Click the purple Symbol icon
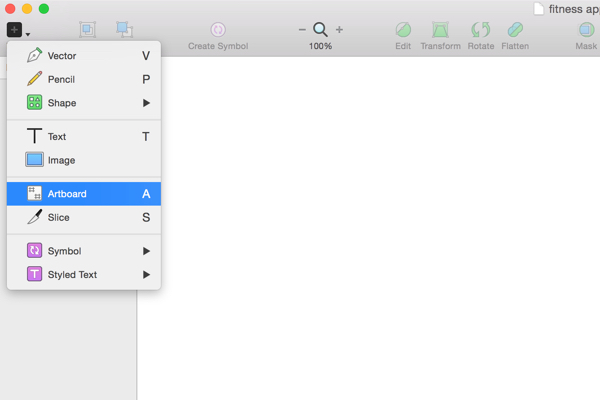600x400 pixels. pyautogui.click(x=34, y=251)
